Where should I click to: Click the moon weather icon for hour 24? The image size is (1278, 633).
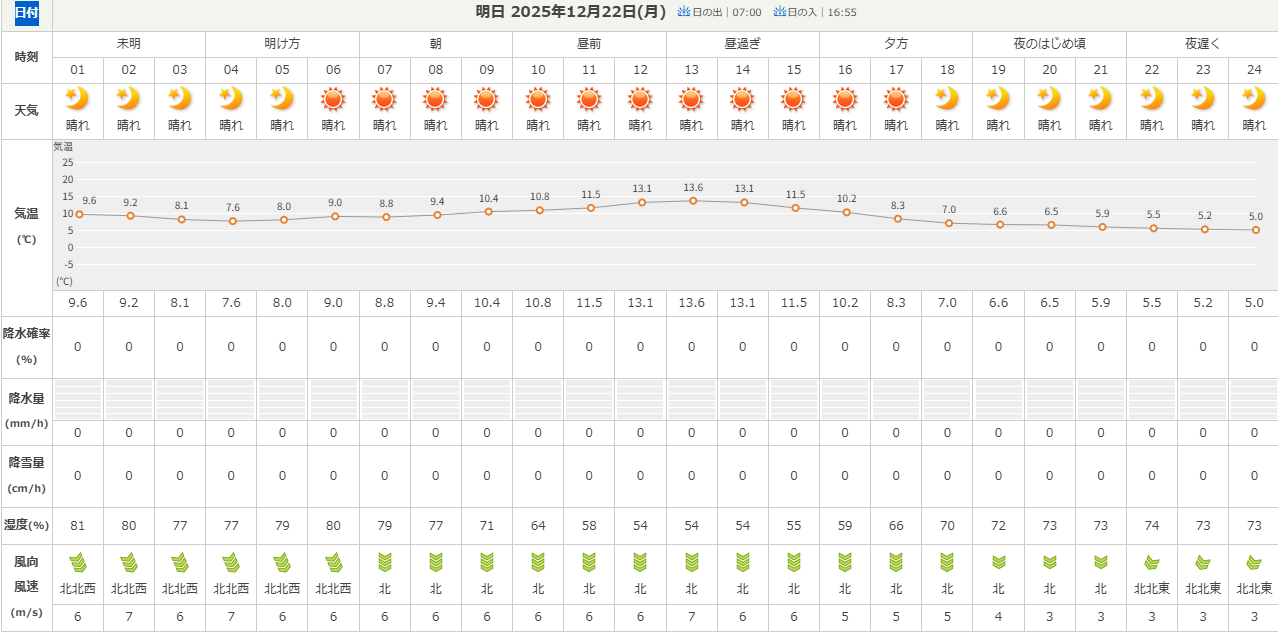tap(1253, 99)
